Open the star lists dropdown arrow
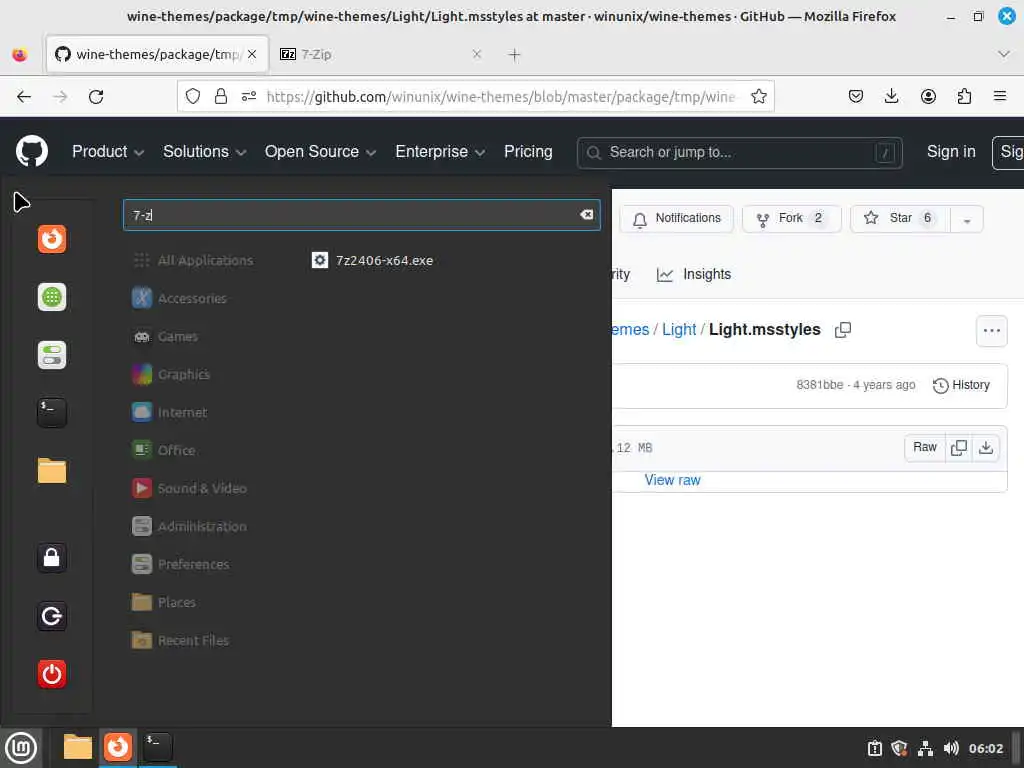This screenshot has height=768, width=1024. point(967,220)
